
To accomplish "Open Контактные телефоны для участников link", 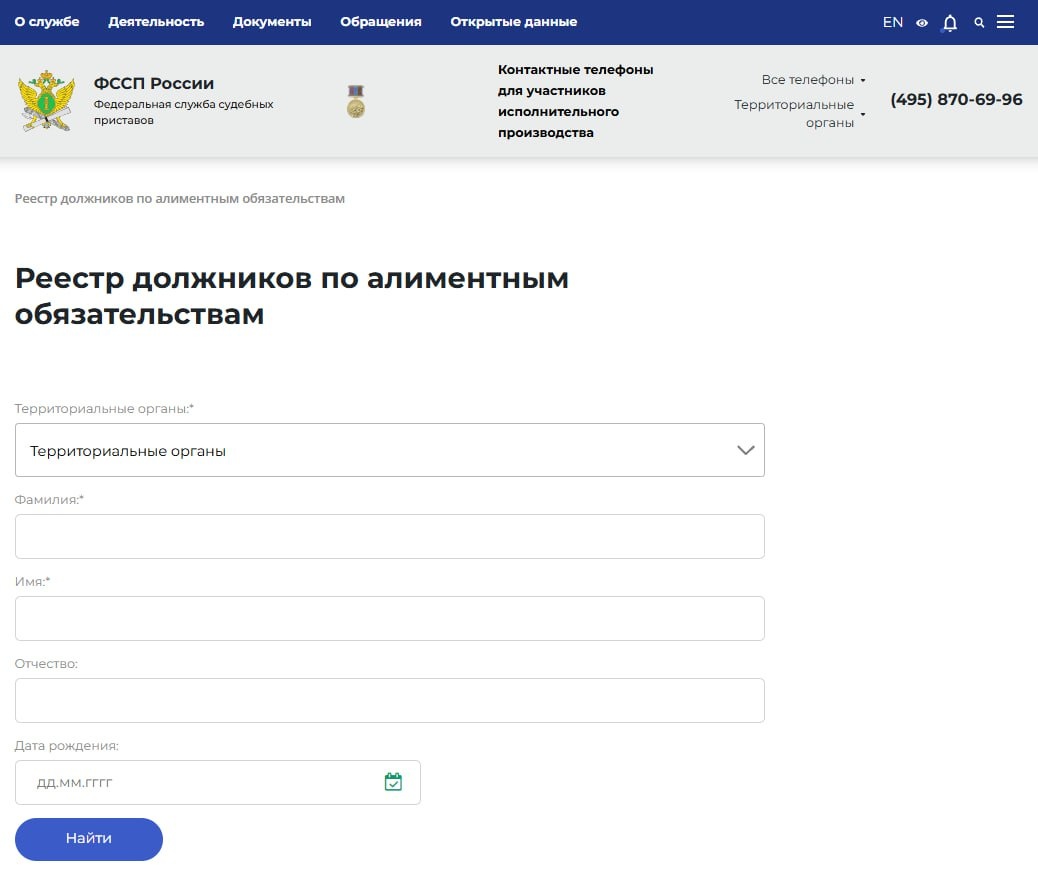I will point(575,101).
